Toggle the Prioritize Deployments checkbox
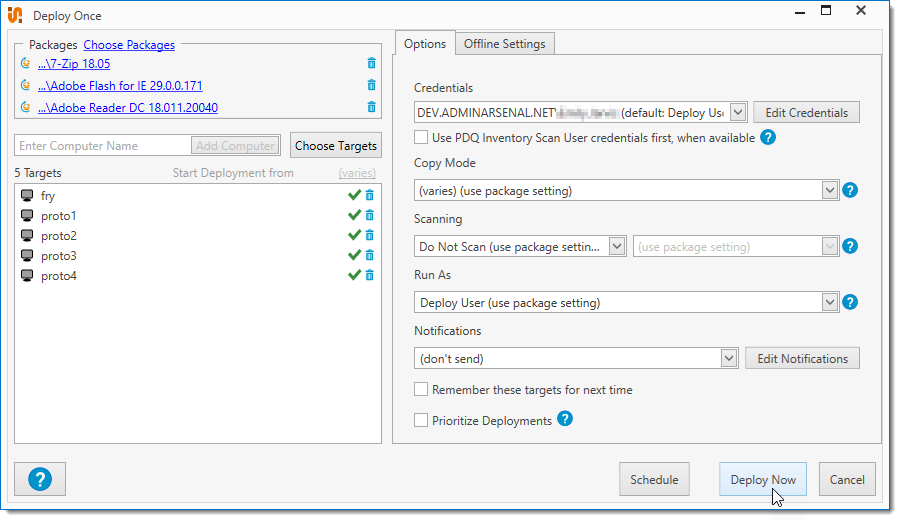This screenshot has width=900, height=520. coord(421,420)
